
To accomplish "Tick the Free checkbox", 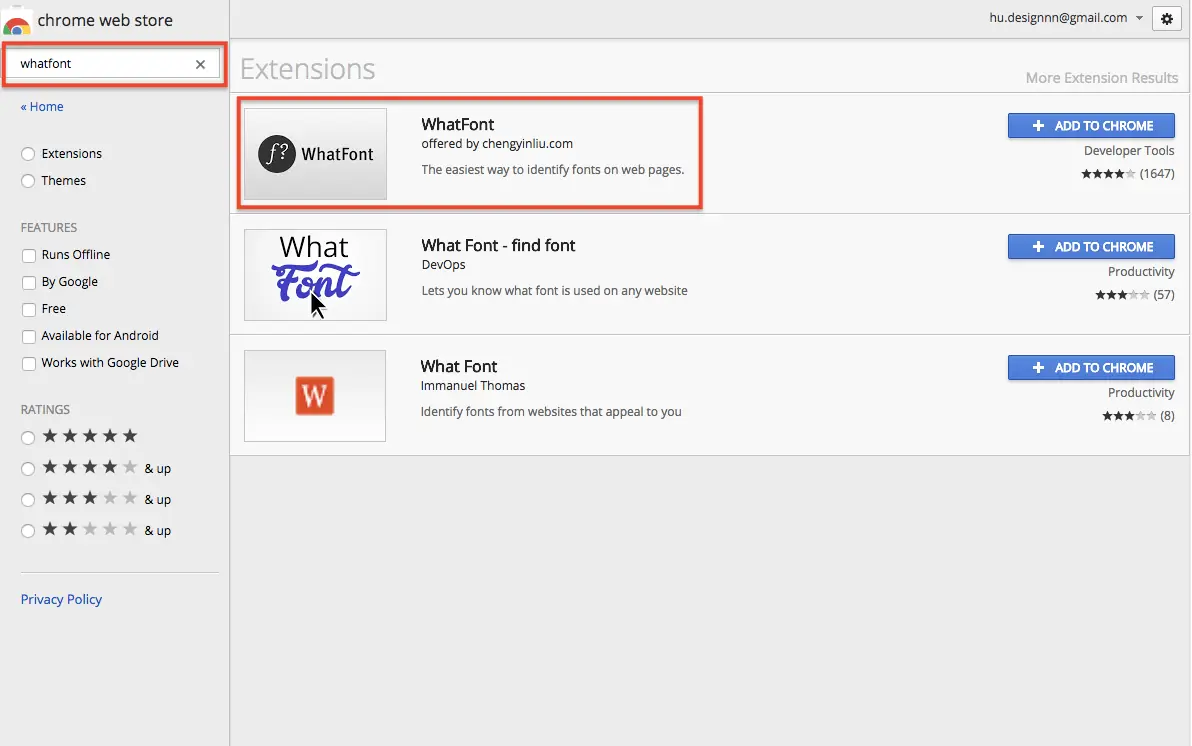I will [29, 310].
